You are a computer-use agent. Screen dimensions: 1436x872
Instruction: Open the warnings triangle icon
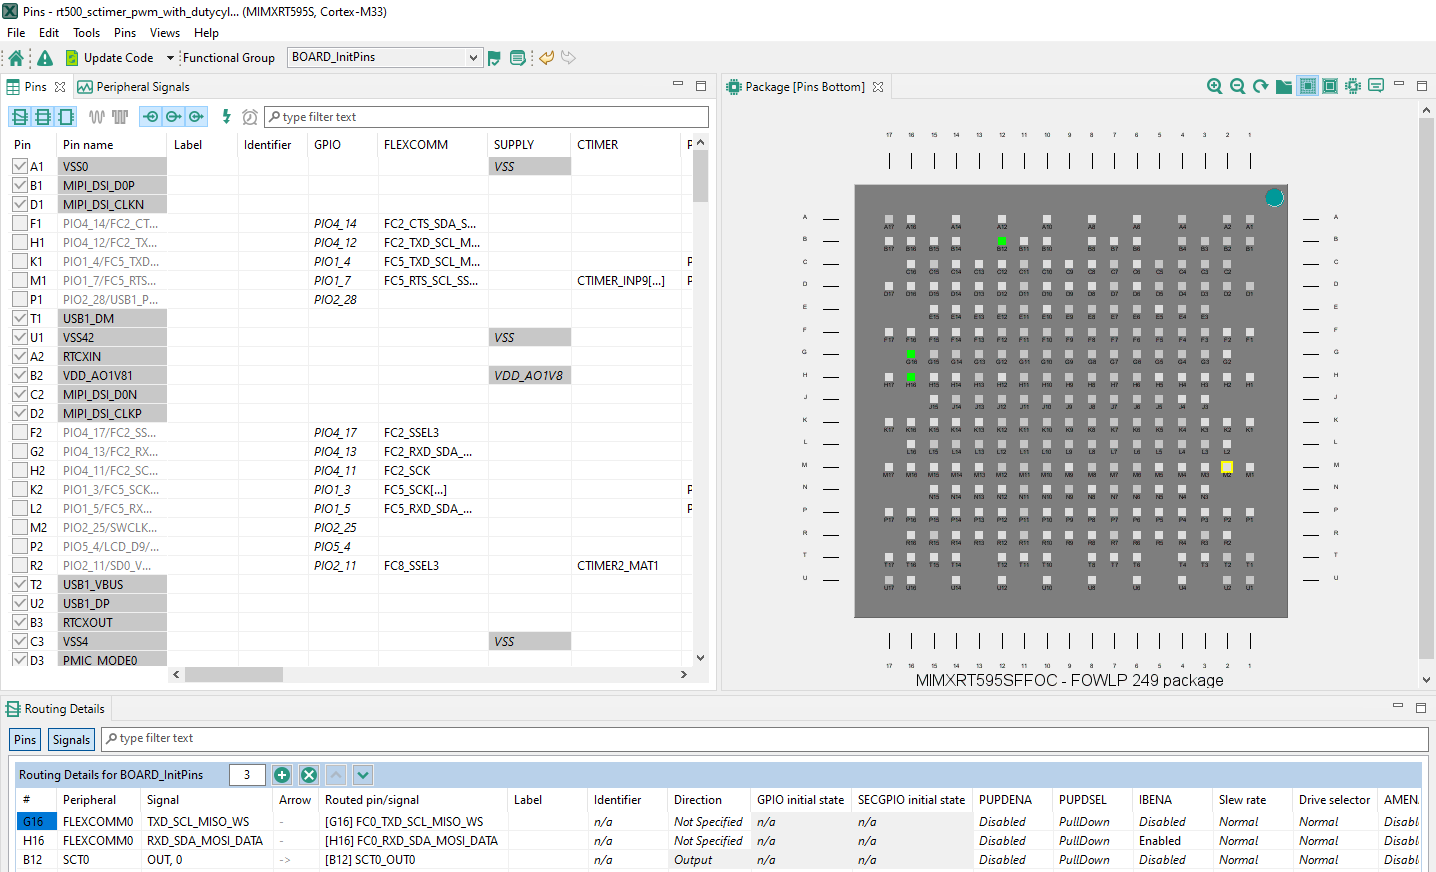45,58
